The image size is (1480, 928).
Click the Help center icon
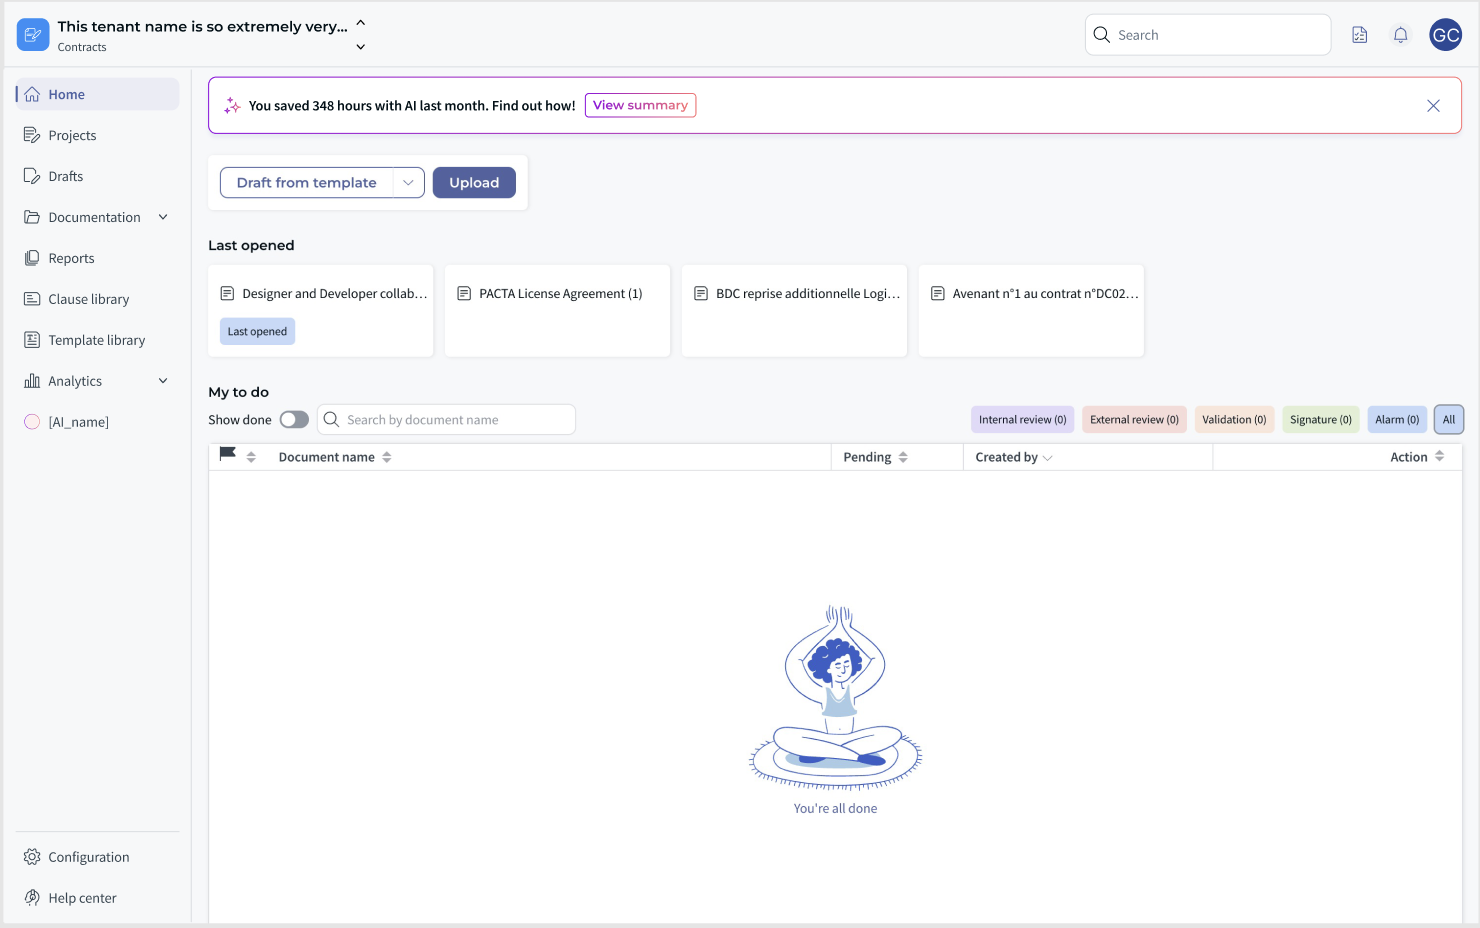pos(32,898)
